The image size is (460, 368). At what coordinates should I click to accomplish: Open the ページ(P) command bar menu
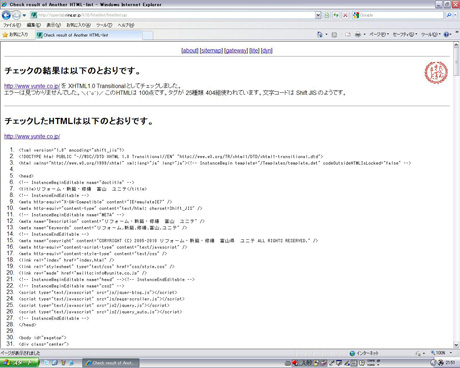tap(379, 34)
